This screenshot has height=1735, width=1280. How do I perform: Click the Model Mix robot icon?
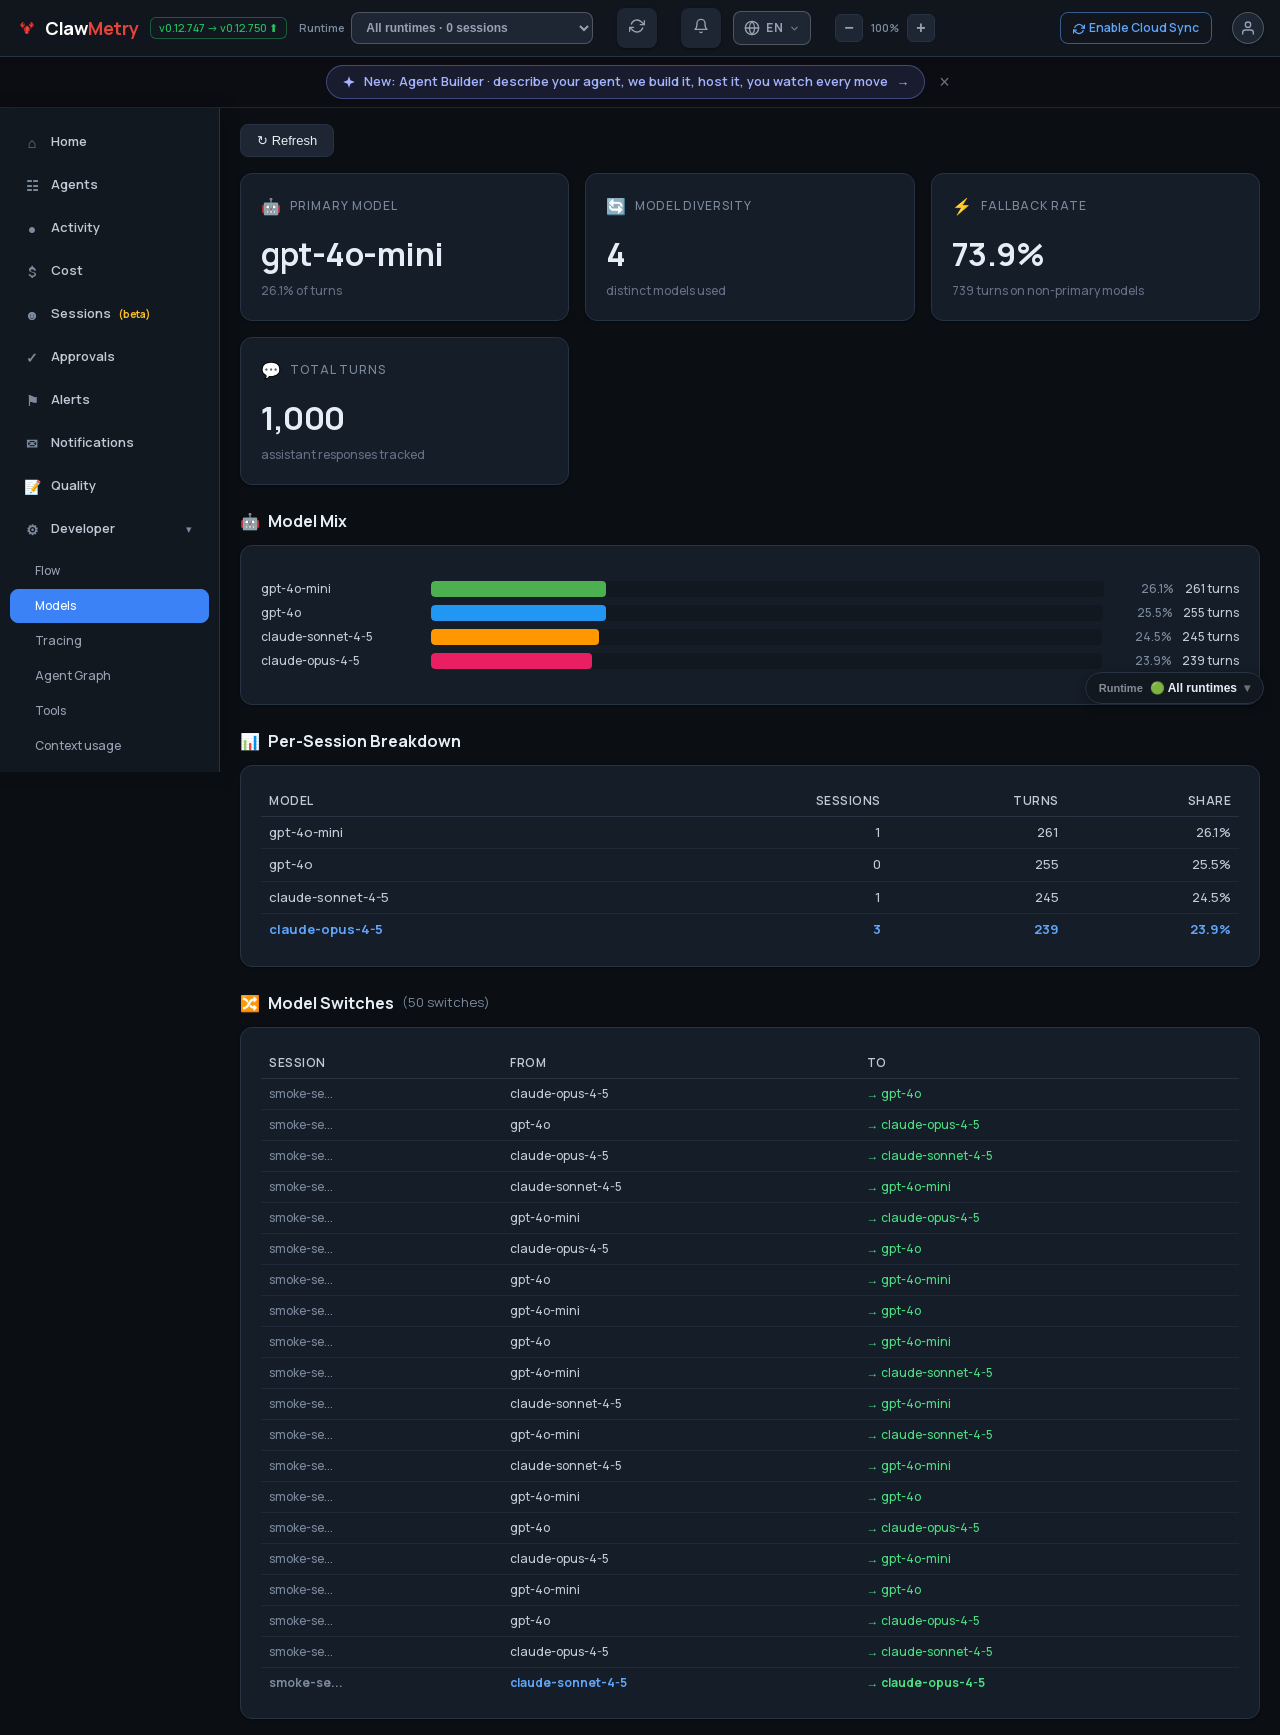coord(250,522)
